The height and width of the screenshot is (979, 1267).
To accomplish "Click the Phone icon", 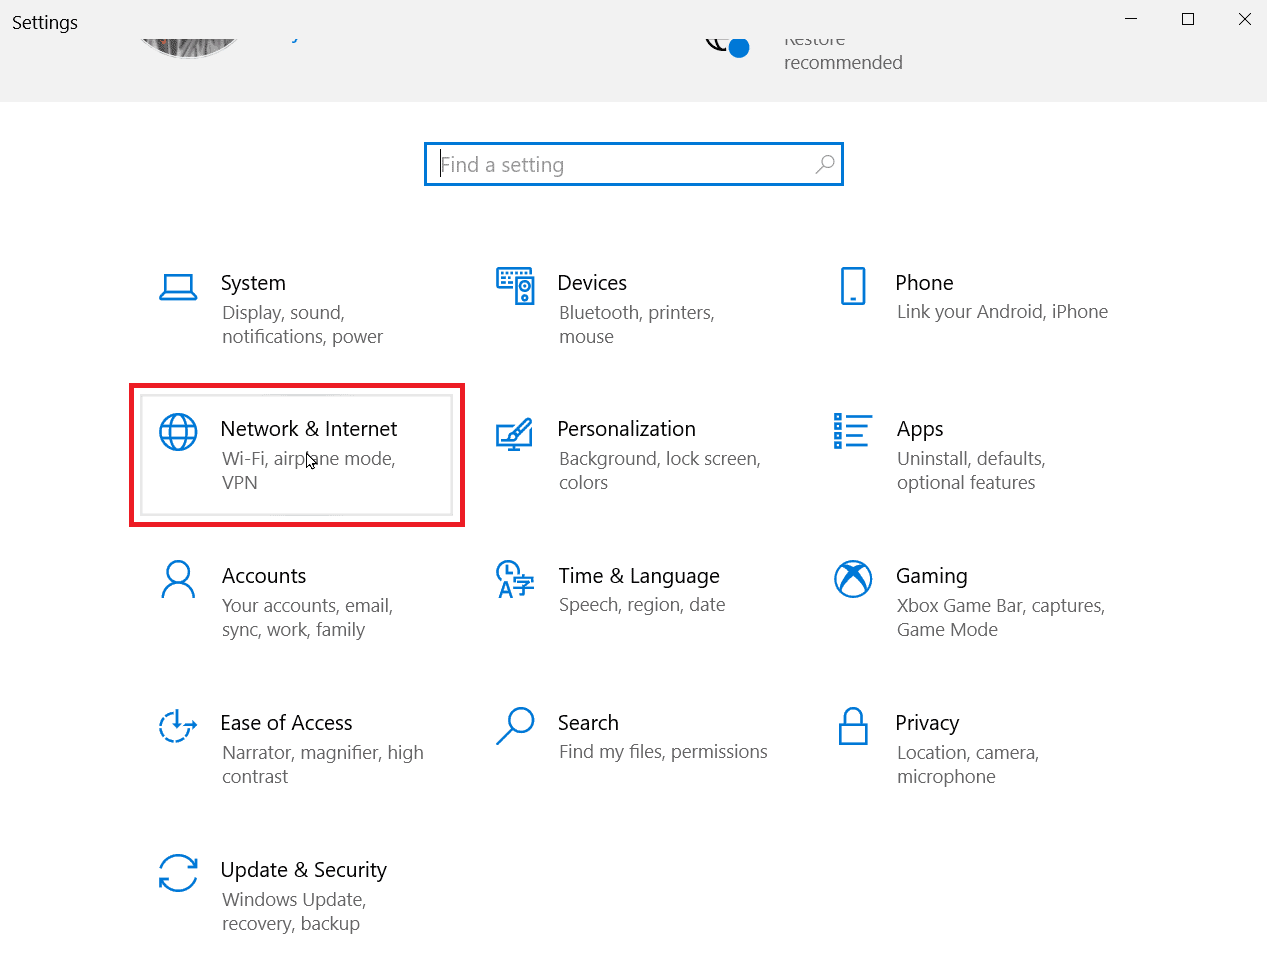I will pos(853,286).
